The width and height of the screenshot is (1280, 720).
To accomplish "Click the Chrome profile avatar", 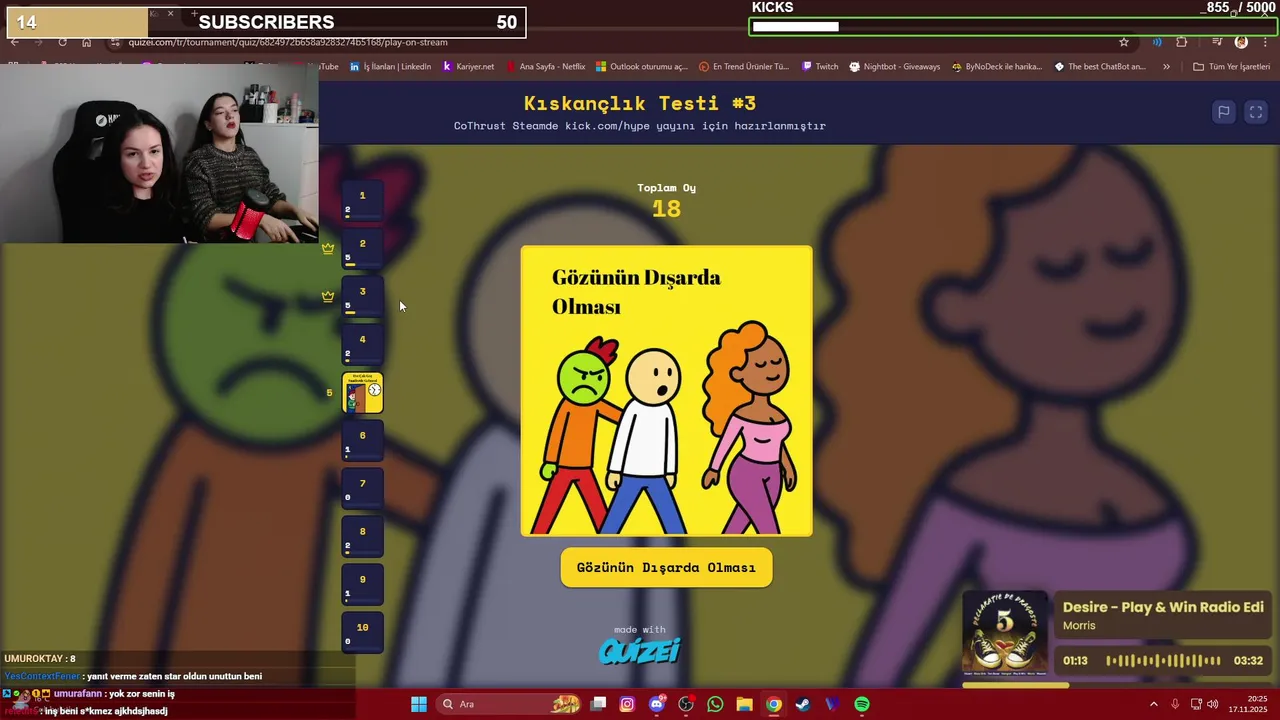I will tap(1241, 42).
